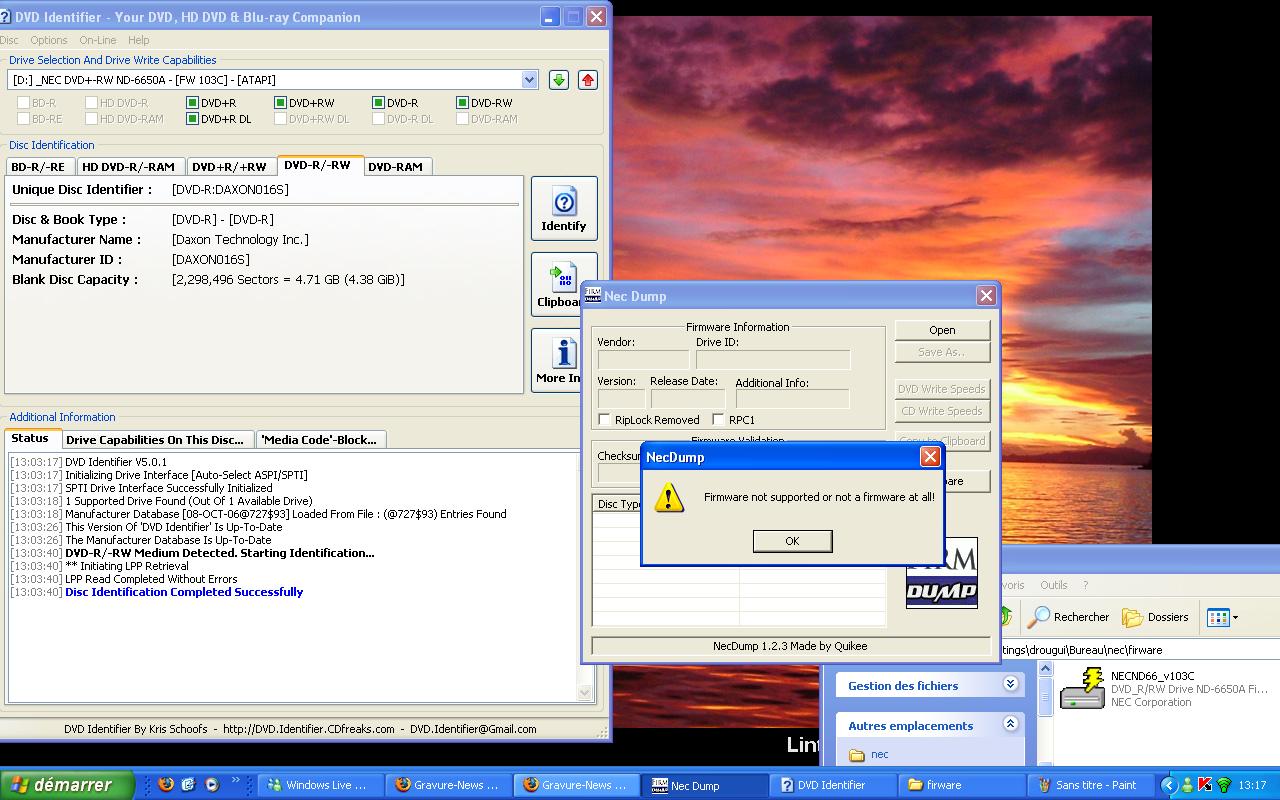Toggle the HD DVD-R checkbox
This screenshot has height=800, width=1280.
[91, 103]
